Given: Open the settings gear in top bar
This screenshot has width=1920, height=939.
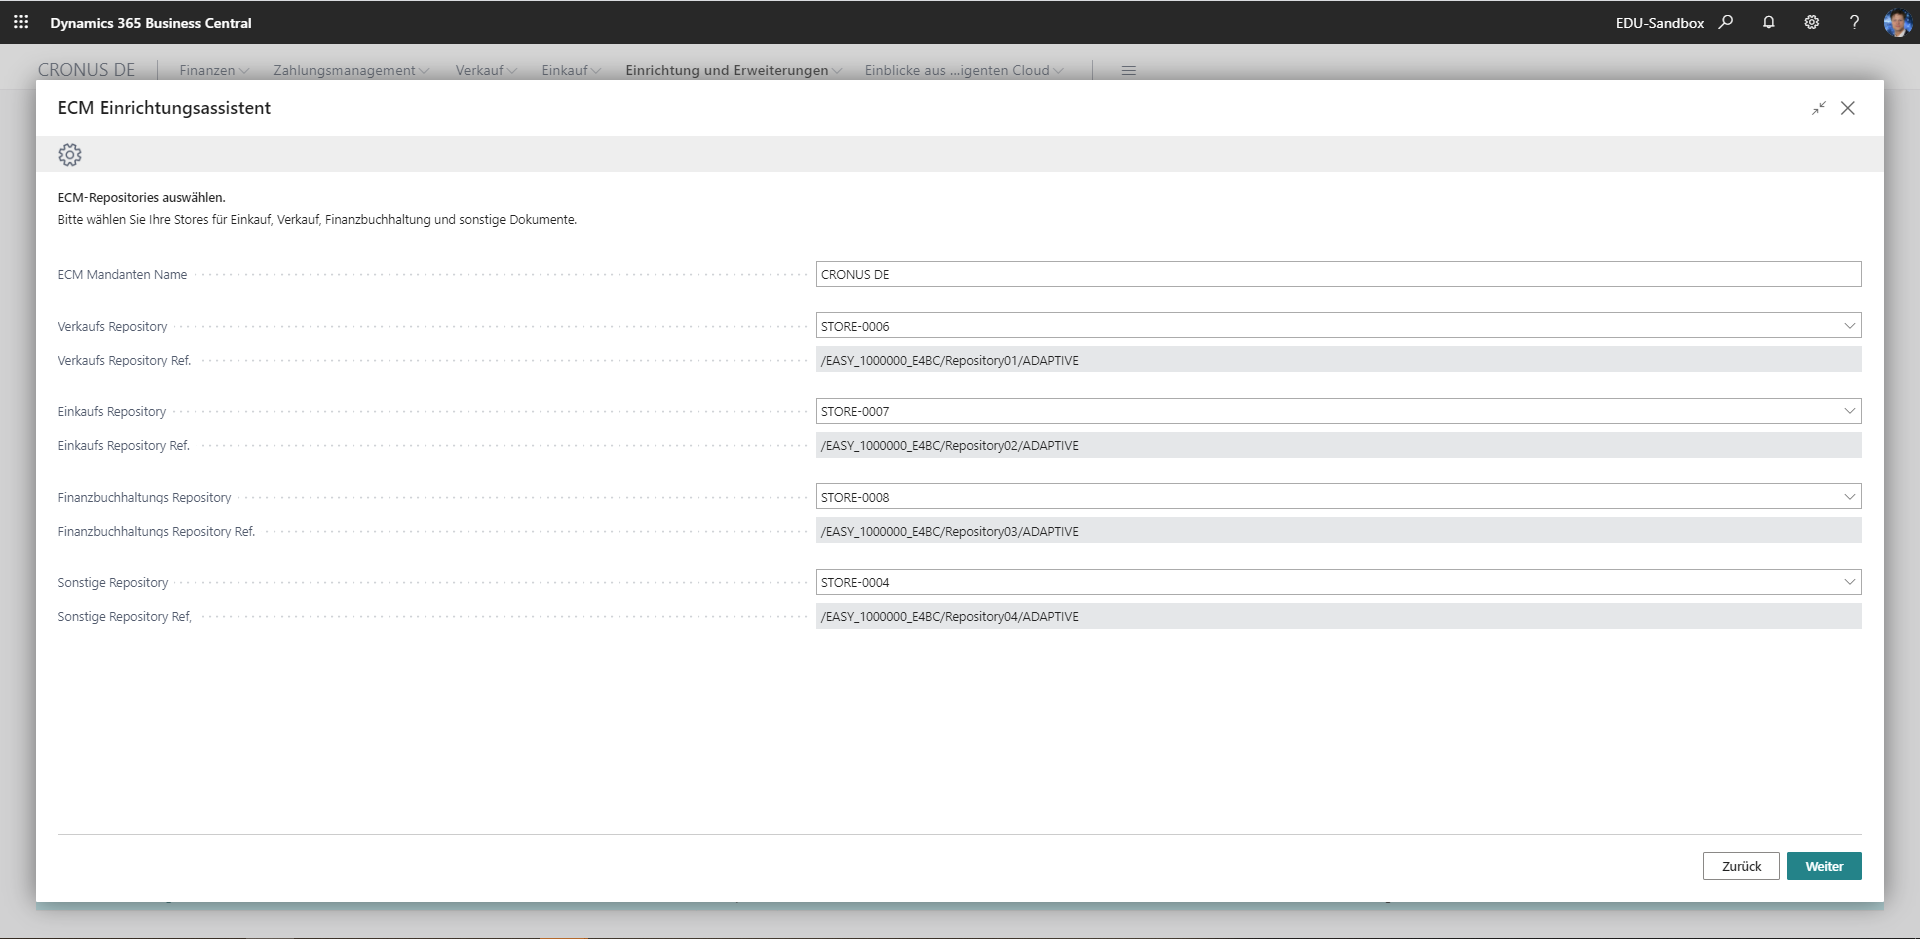Looking at the screenshot, I should pyautogui.click(x=1811, y=22).
